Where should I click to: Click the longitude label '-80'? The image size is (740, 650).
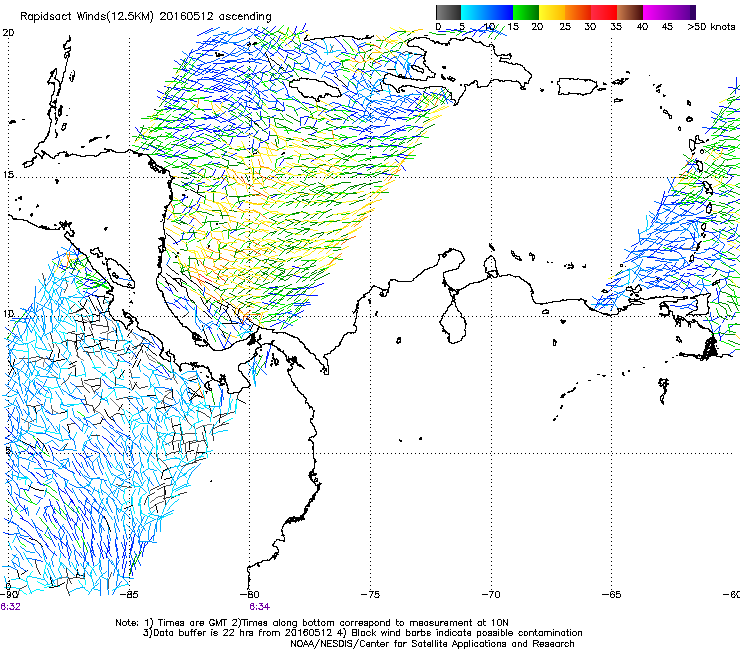coord(250,594)
